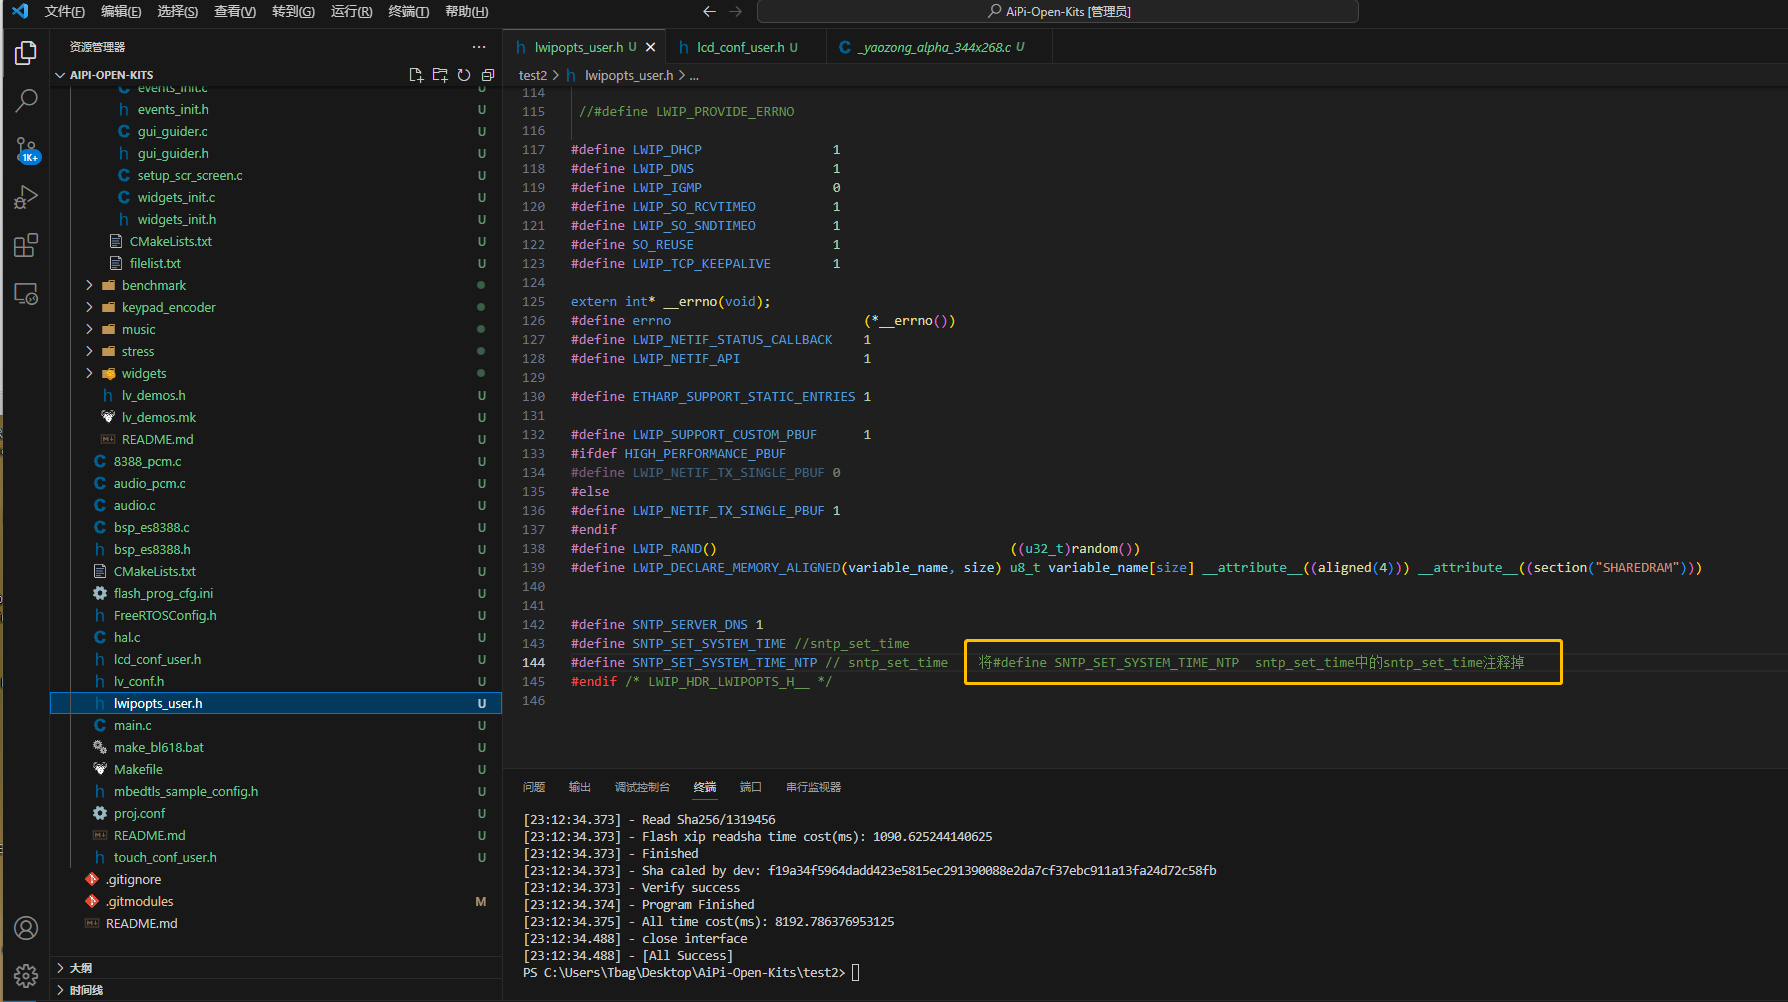Create a new file in explorer
This screenshot has width=1788, height=1002.
416,75
